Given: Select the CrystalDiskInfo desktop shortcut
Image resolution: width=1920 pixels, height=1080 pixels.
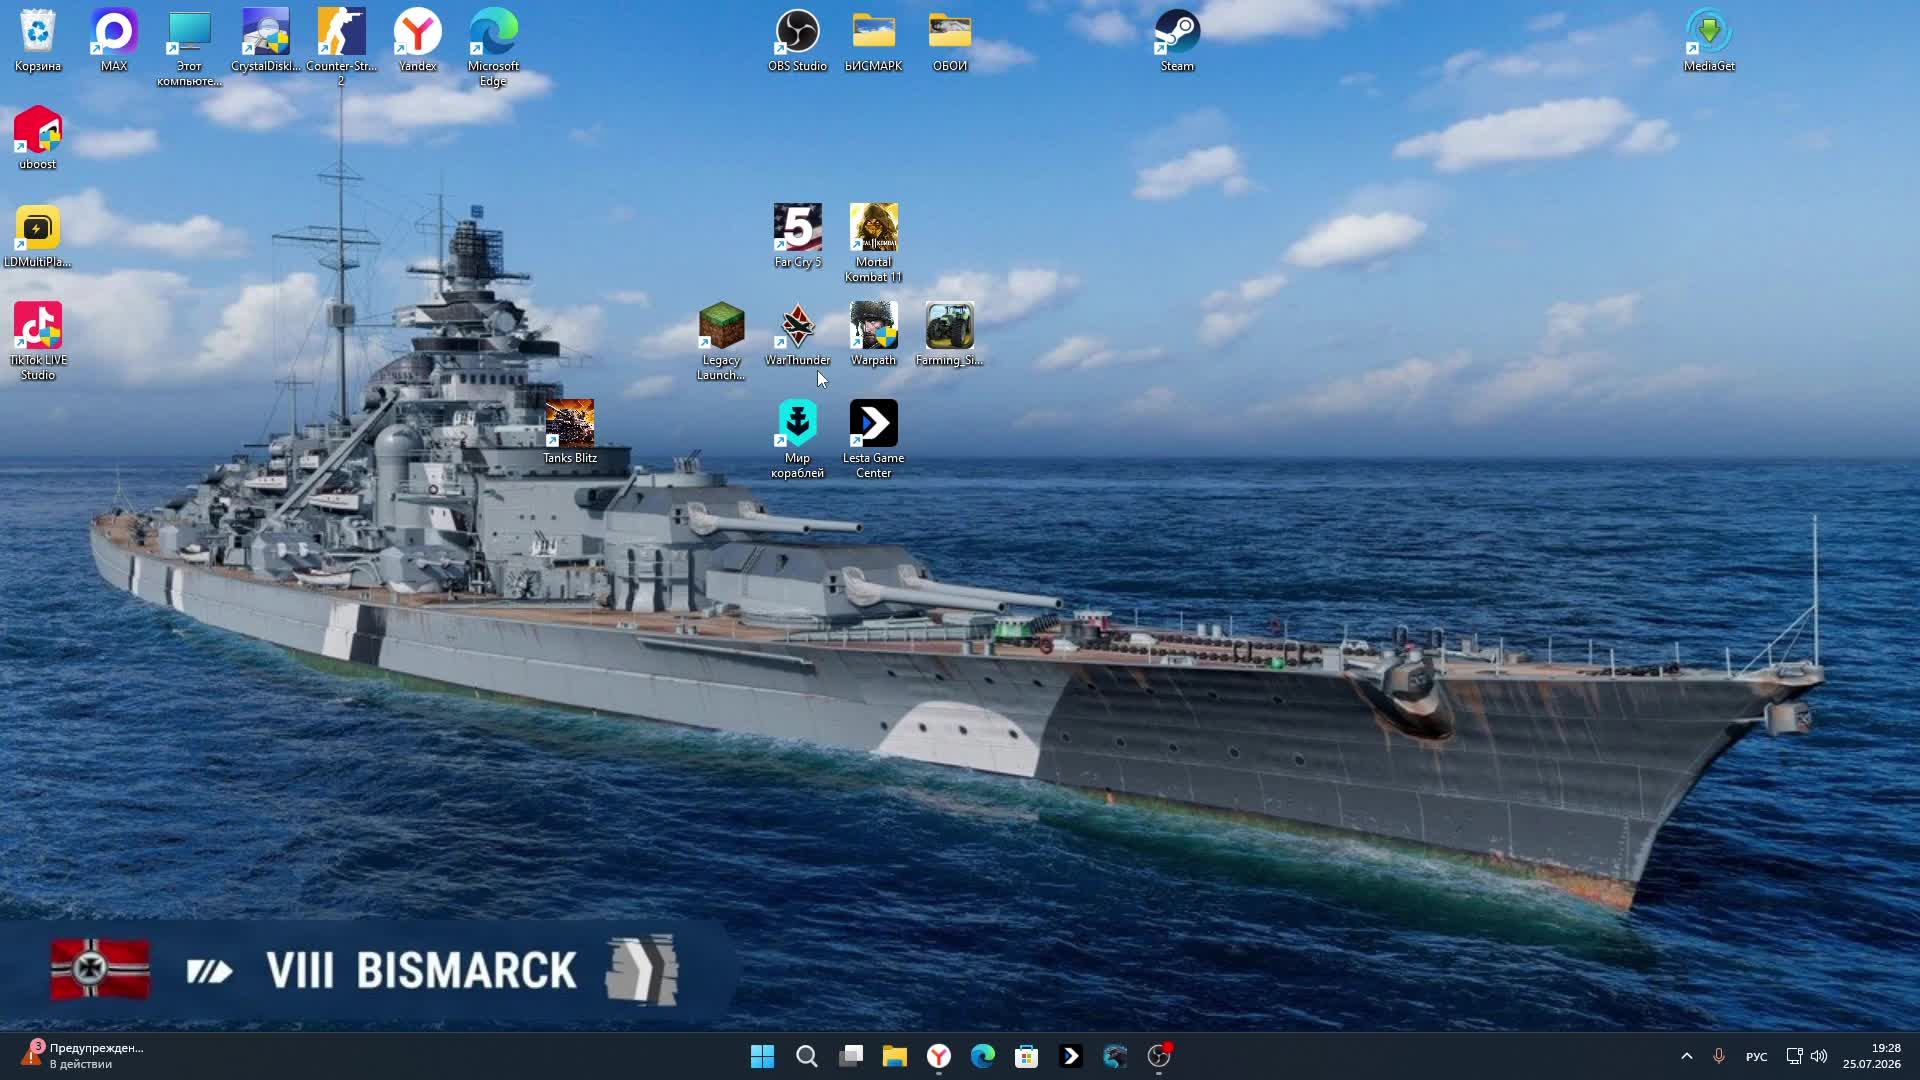Looking at the screenshot, I should 266,41.
